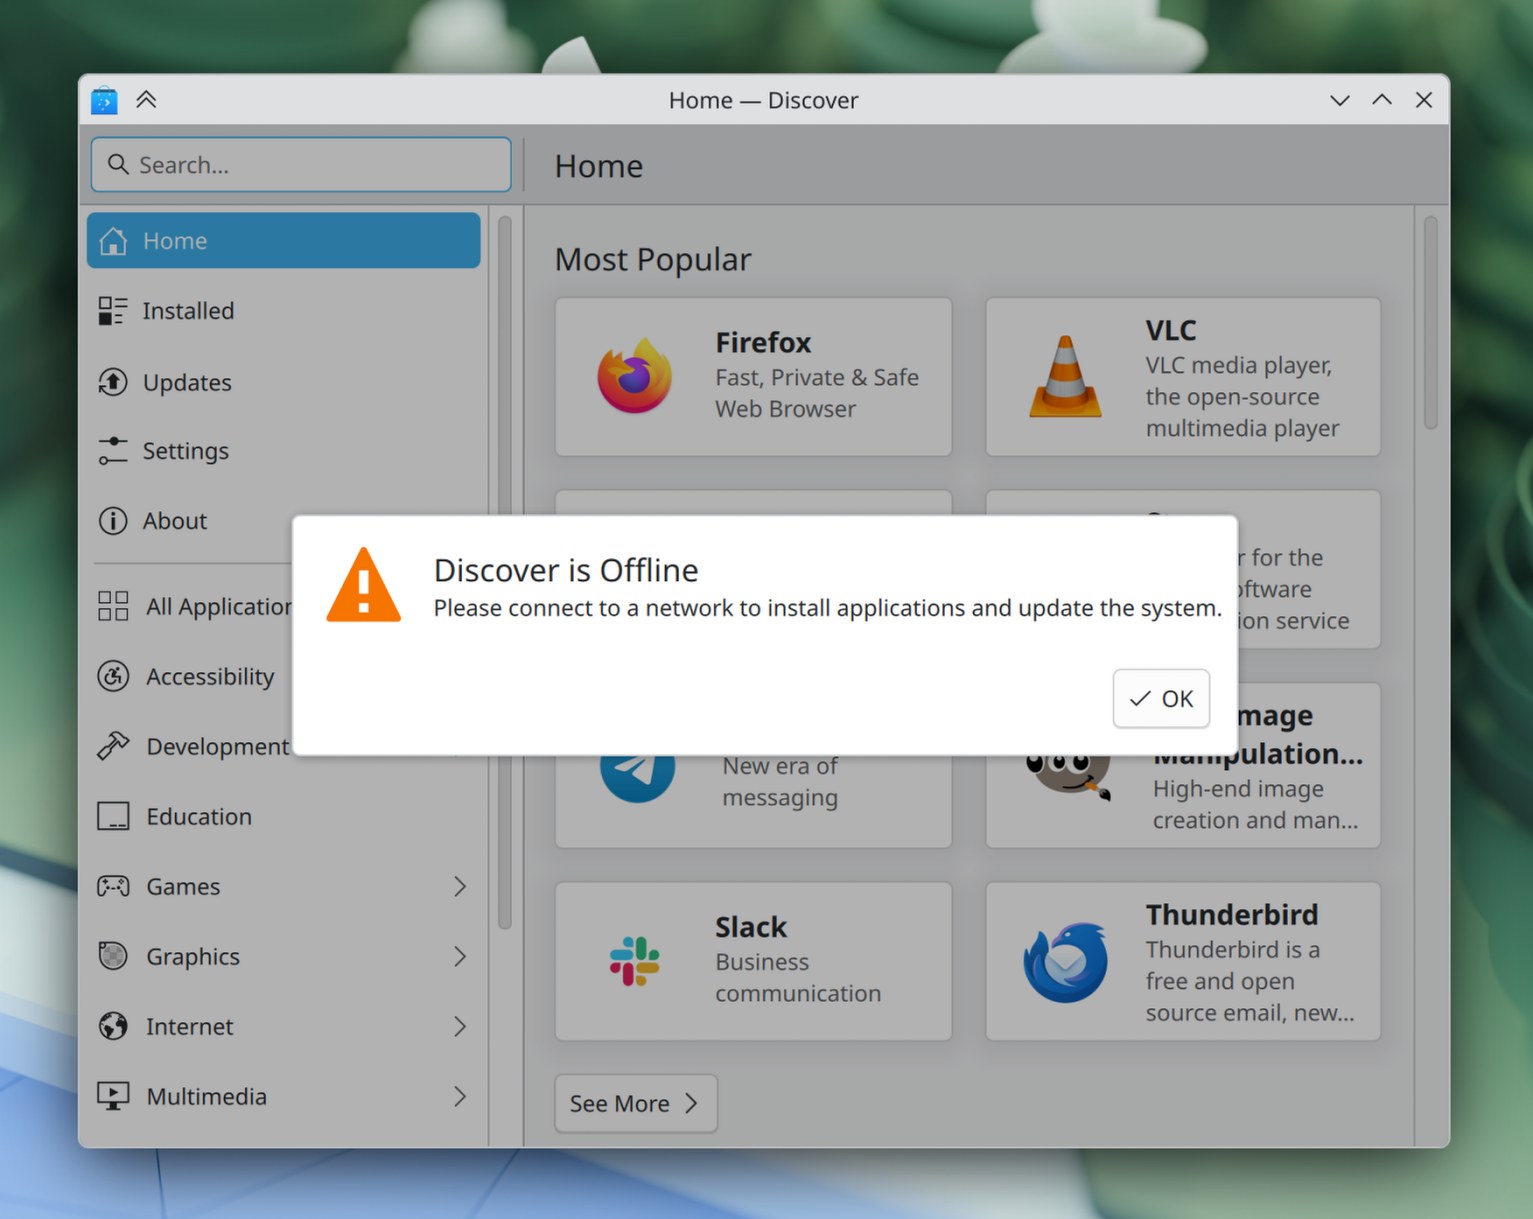Open the Settings sidebar entry
This screenshot has height=1219, width=1533.
[284, 451]
